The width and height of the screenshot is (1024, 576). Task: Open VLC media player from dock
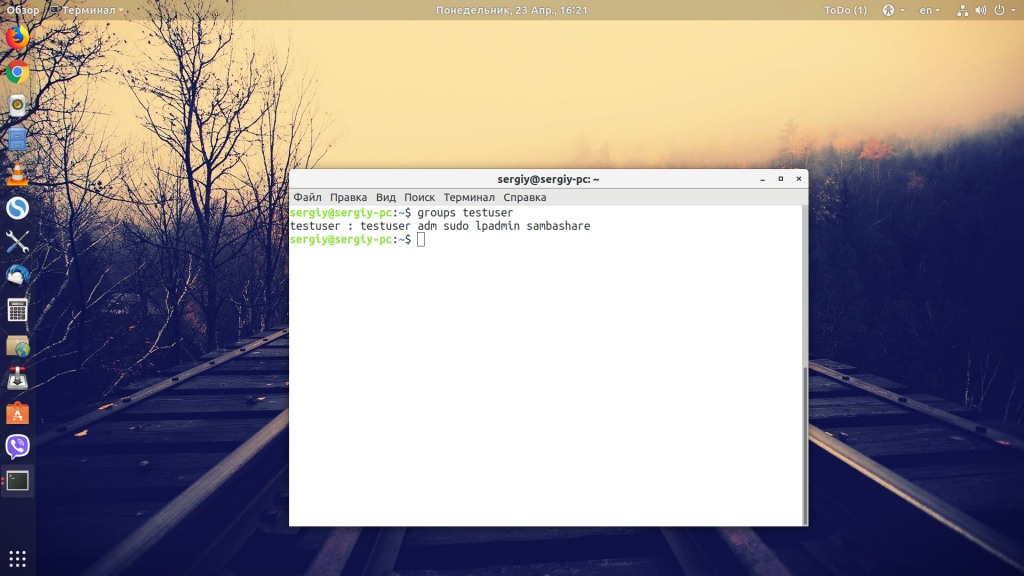(18, 174)
